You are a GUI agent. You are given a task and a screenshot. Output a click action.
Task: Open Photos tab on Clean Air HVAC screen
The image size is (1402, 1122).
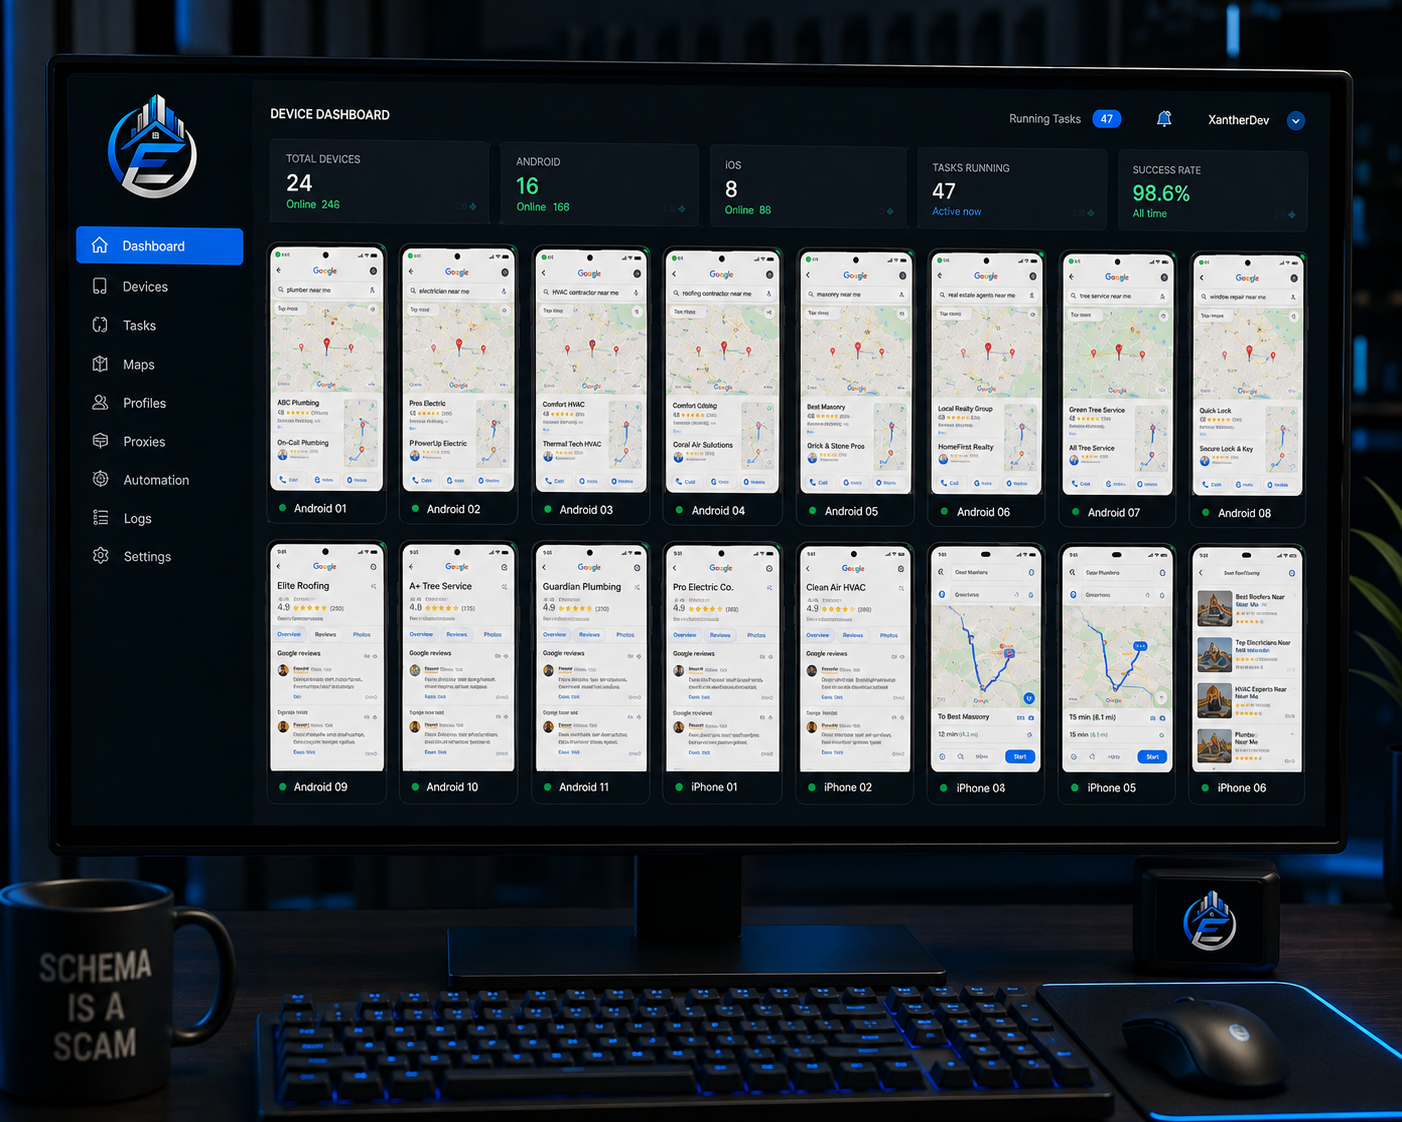(889, 635)
